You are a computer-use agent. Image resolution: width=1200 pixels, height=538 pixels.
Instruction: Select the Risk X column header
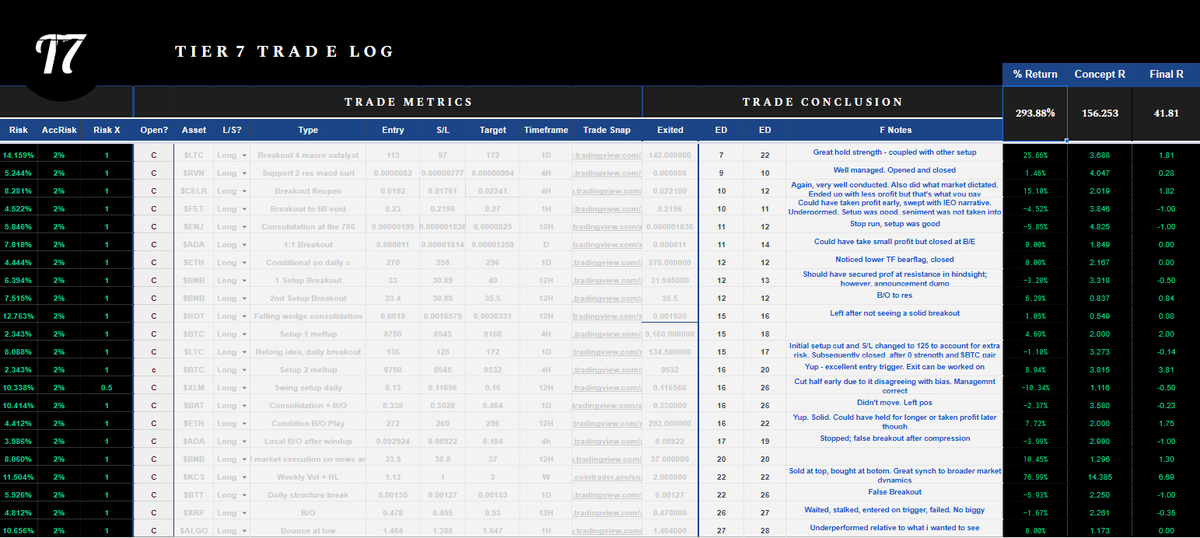(107, 130)
